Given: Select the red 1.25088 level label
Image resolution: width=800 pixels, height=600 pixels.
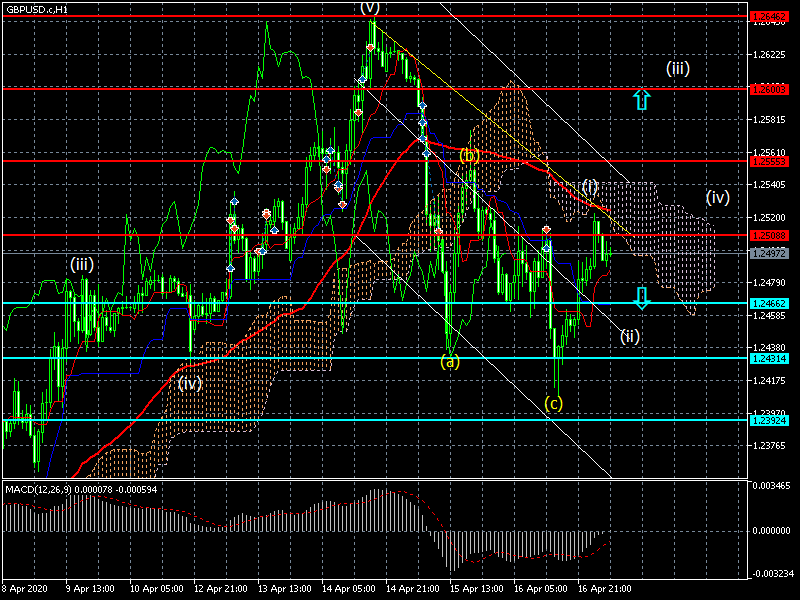Looking at the screenshot, I should tap(769, 236).
